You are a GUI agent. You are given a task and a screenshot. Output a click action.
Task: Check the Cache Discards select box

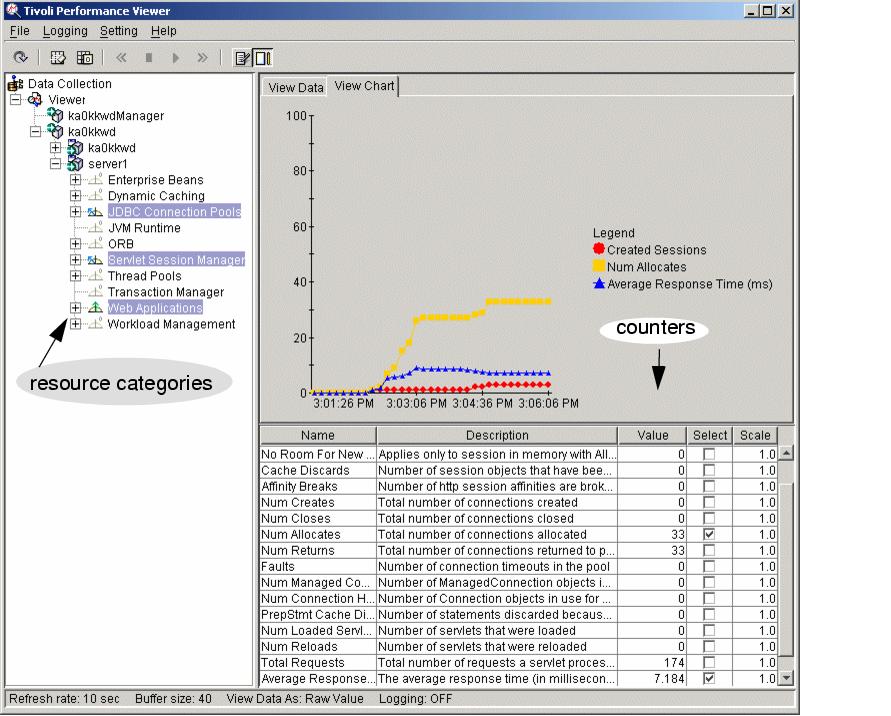(x=709, y=470)
